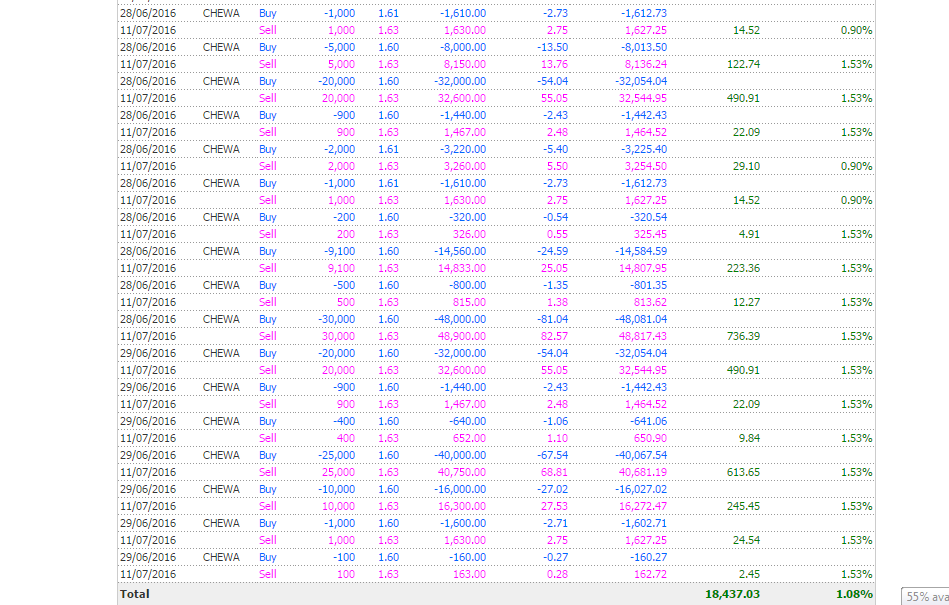Select the sell amount 16,300.00
Viewport: 949px width, 605px height.
pyautogui.click(x=462, y=505)
